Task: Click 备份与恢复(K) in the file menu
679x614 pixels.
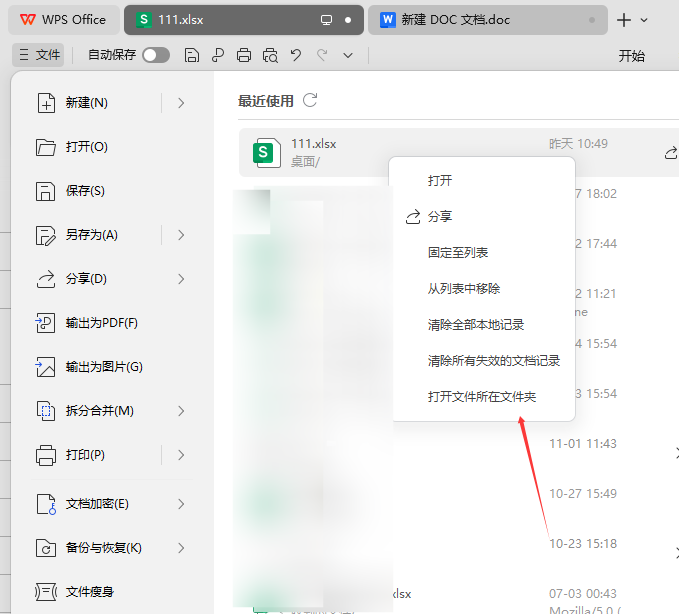Action: click(x=103, y=548)
